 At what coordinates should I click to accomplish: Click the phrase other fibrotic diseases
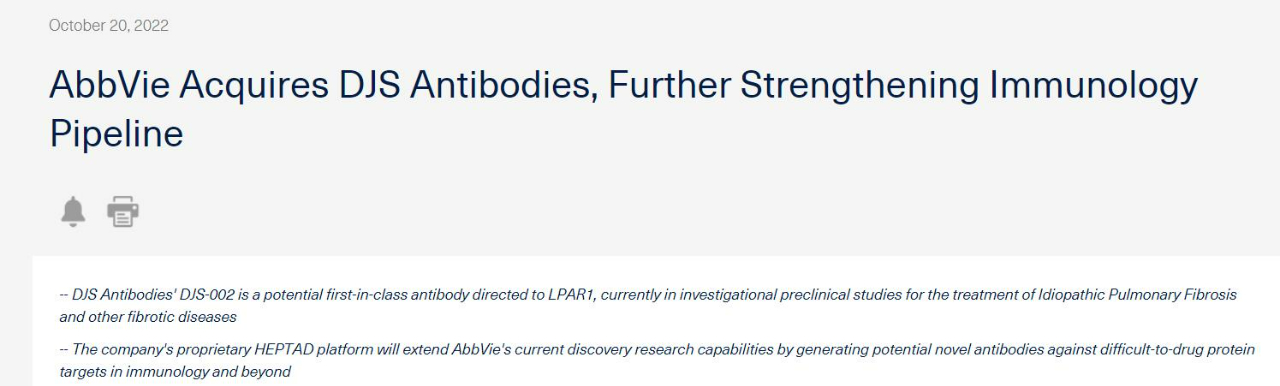pos(161,316)
